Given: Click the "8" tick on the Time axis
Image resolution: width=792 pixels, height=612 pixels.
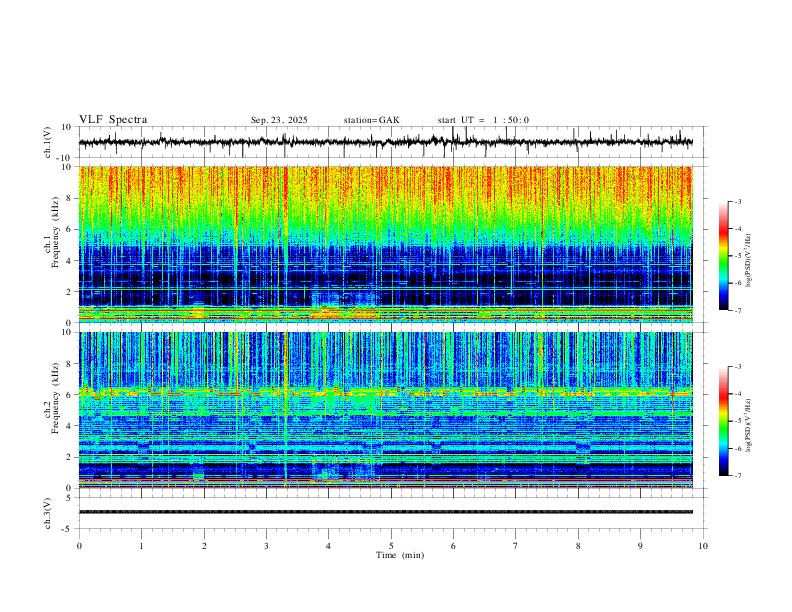Looking at the screenshot, I should pos(578,546).
